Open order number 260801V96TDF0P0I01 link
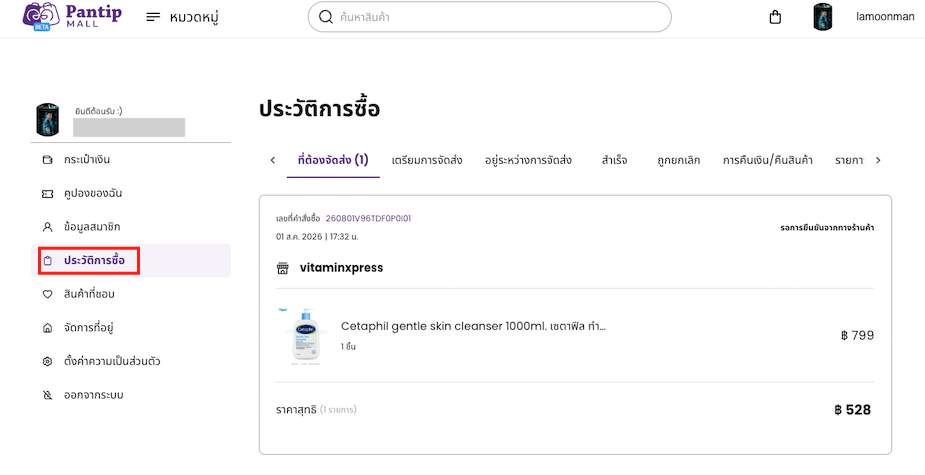925x475 pixels. 368,218
